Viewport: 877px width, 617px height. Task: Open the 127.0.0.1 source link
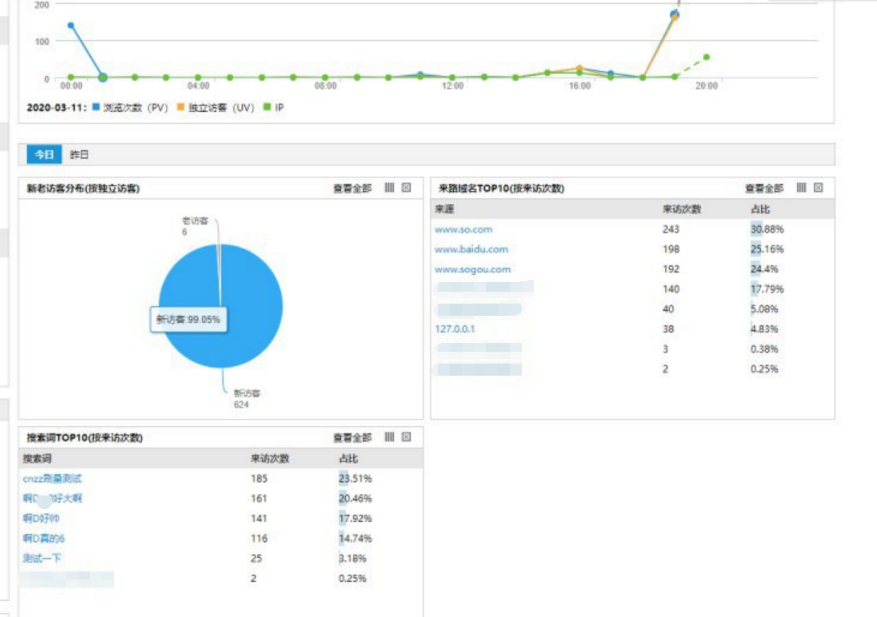tap(455, 329)
